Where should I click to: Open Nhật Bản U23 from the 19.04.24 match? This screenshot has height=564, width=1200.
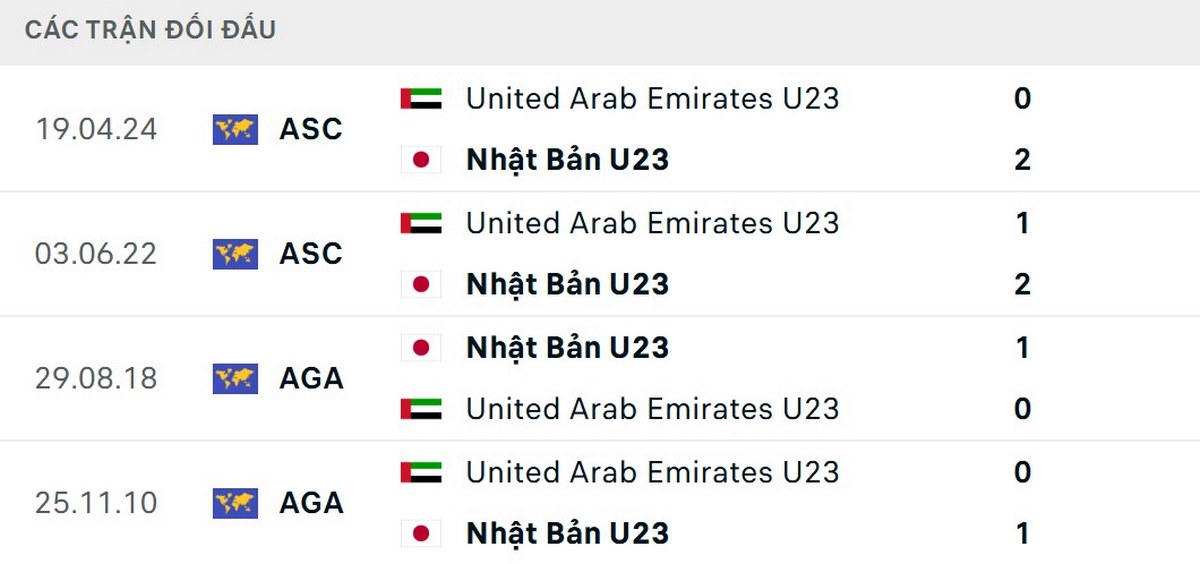(567, 160)
